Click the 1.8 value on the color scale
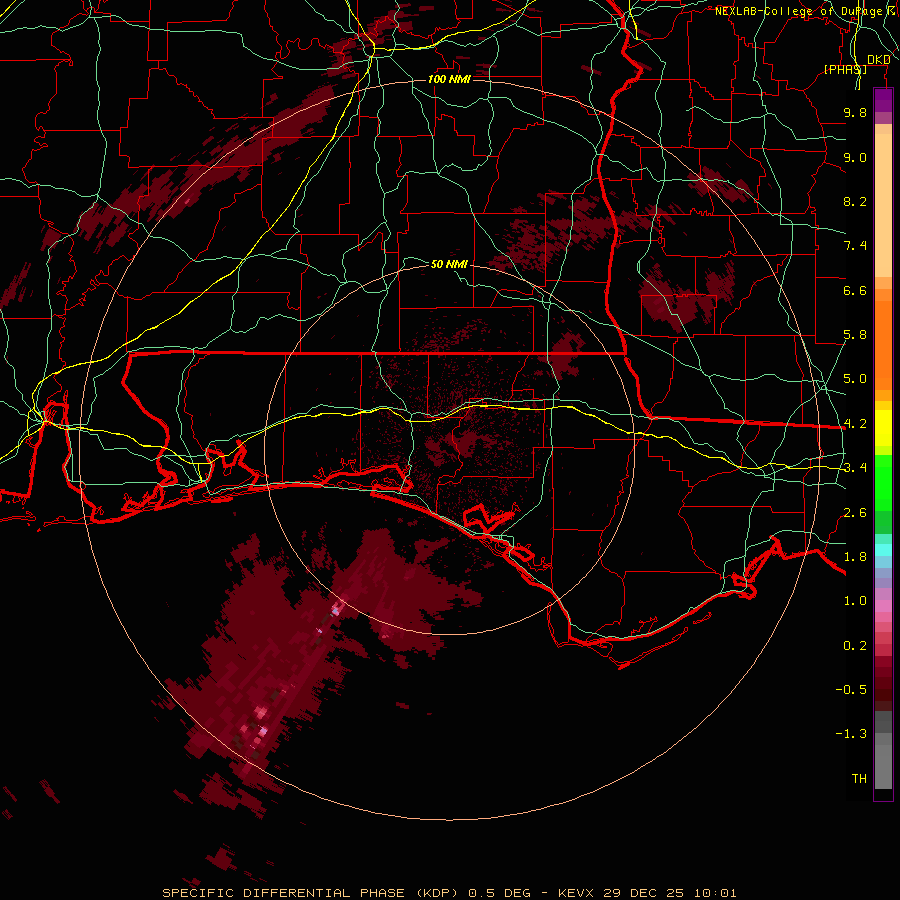This screenshot has height=900, width=900. (855, 557)
